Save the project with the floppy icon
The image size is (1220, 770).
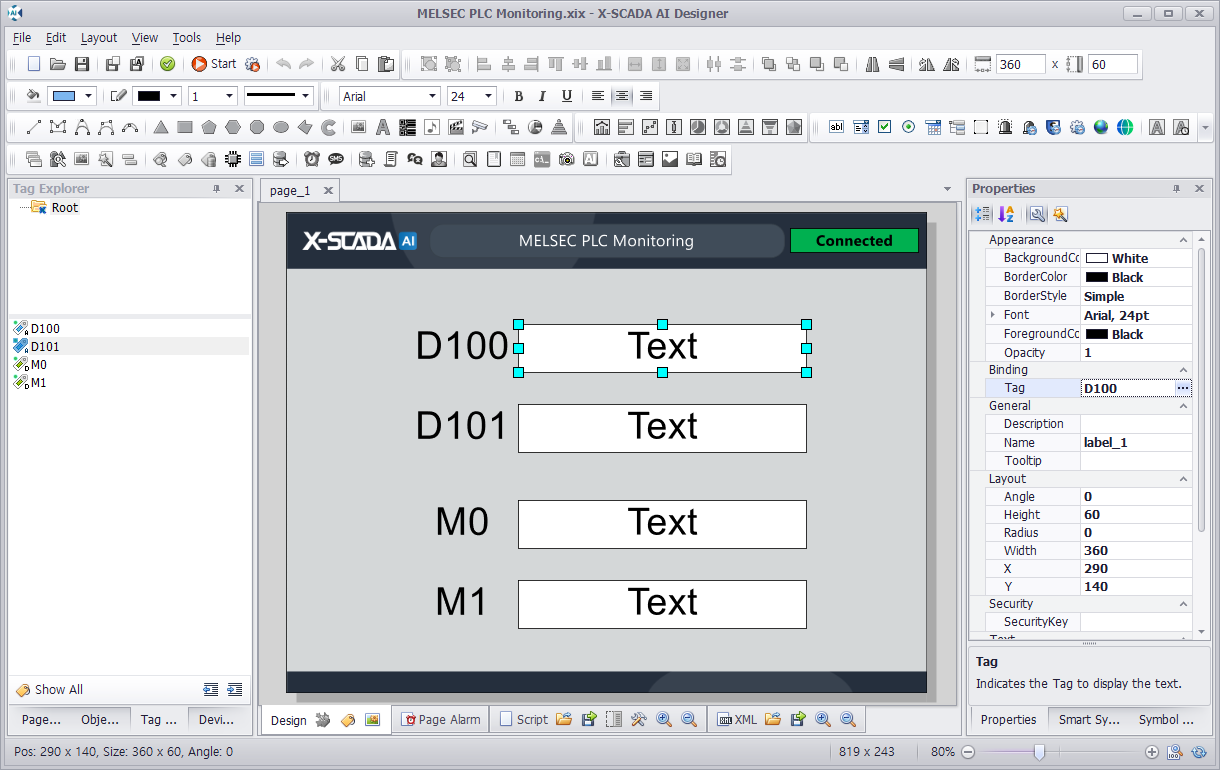click(x=82, y=64)
